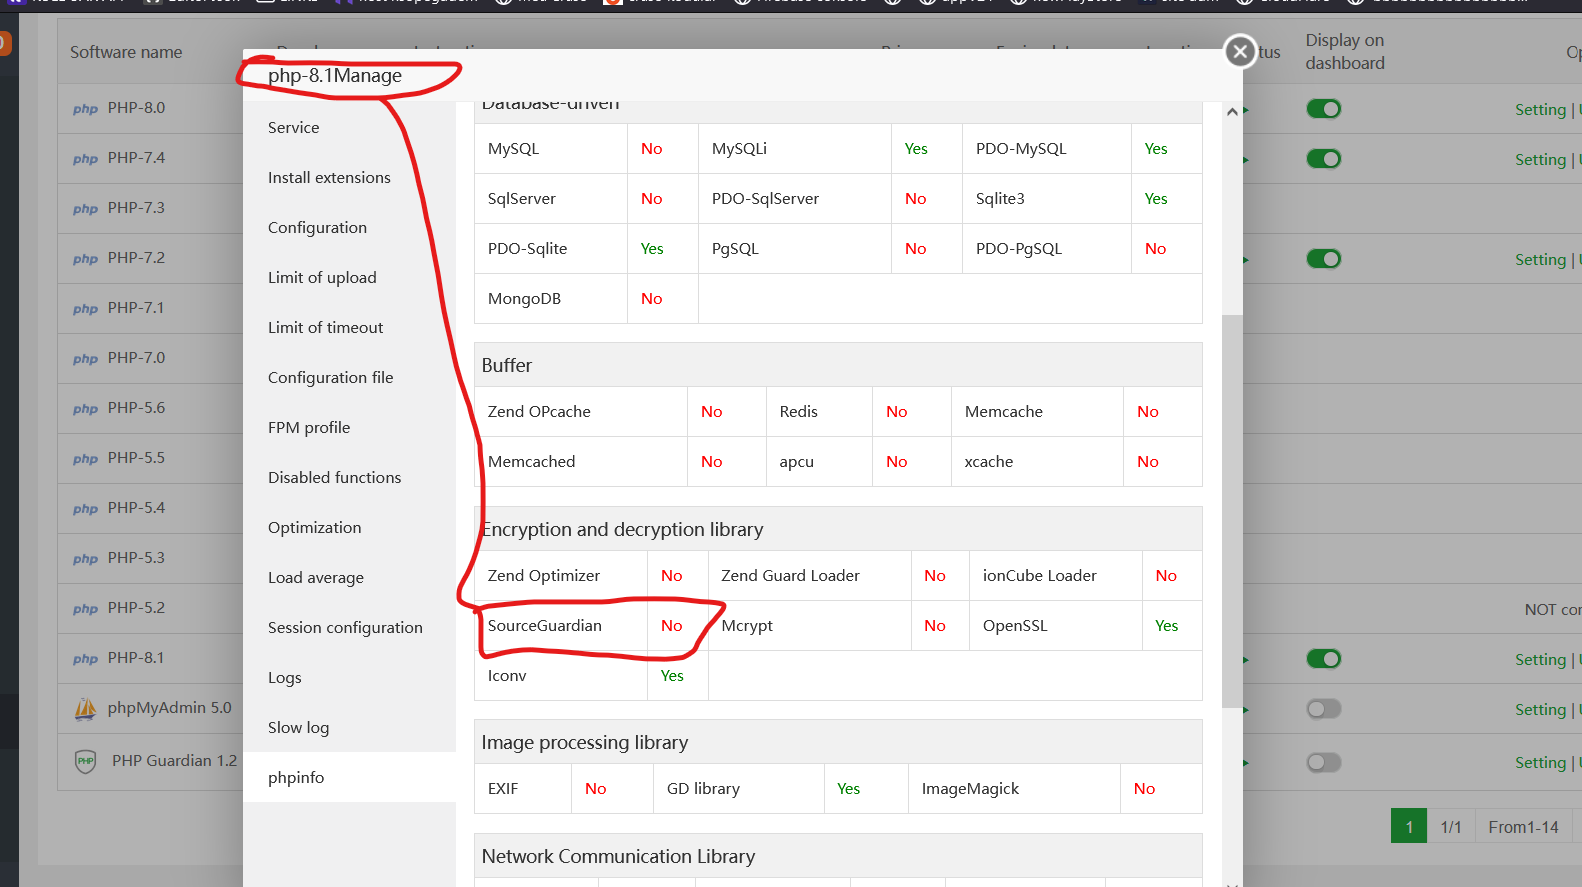1582x887 pixels.
Task: Open Setting for PHP Guardian 1.2 row
Action: [1540, 762]
